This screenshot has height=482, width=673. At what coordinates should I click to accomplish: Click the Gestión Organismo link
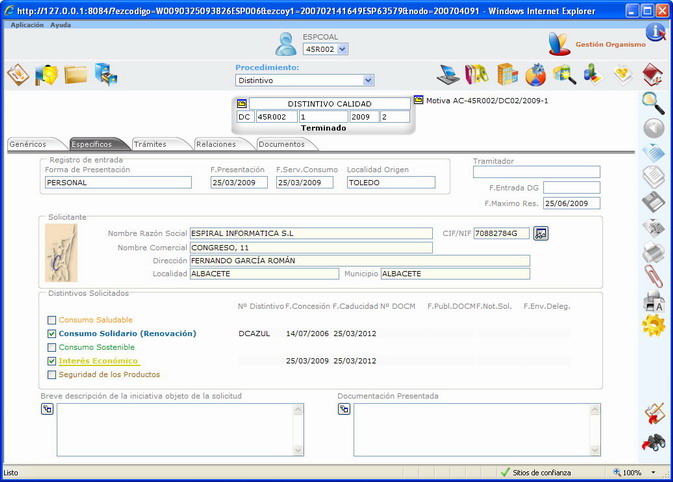[610, 45]
